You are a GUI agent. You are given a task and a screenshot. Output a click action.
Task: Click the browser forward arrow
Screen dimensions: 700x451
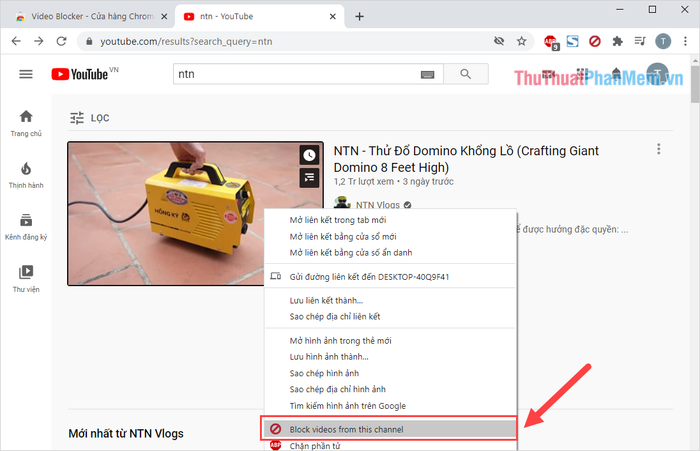[x=39, y=42]
